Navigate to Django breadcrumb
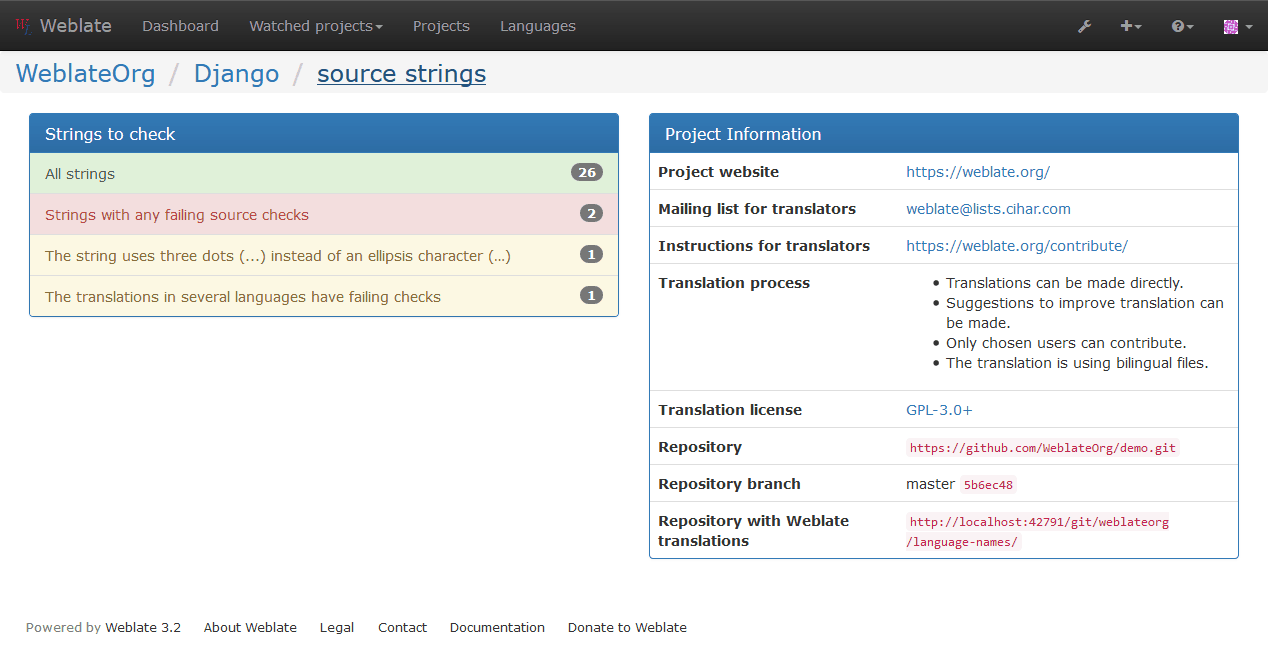 pyautogui.click(x=236, y=73)
